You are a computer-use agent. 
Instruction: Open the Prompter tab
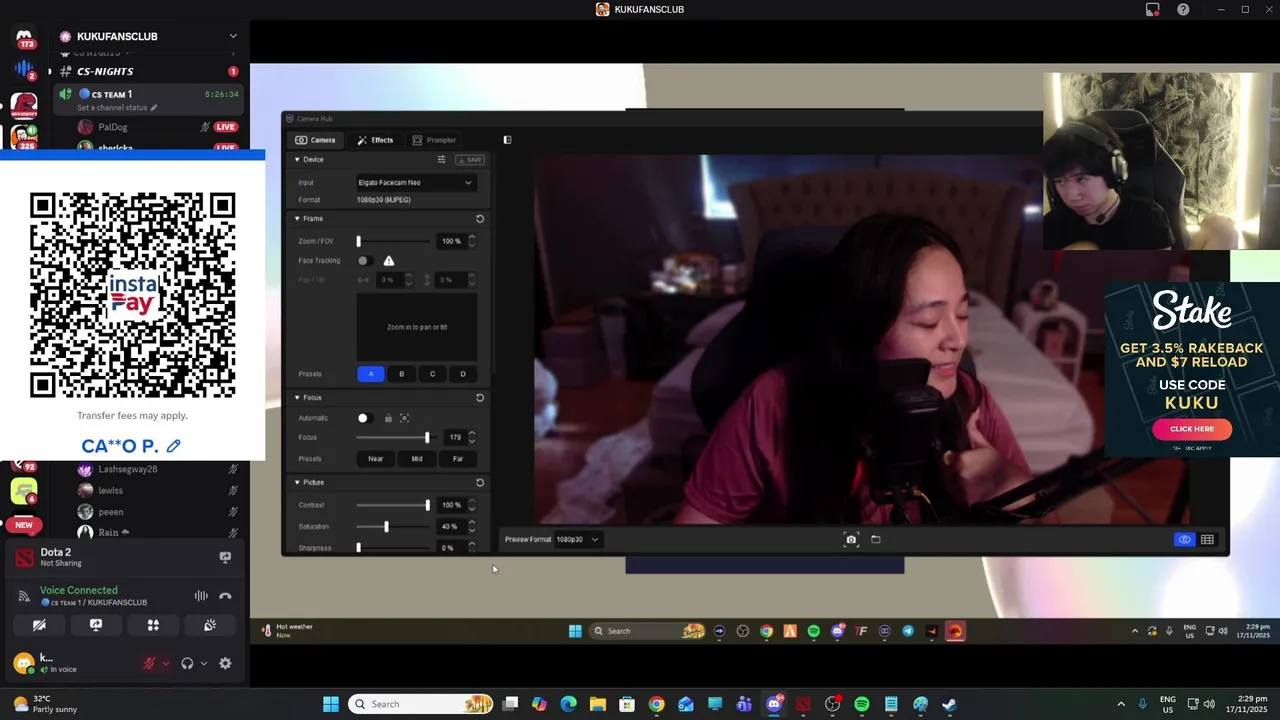click(x=434, y=140)
